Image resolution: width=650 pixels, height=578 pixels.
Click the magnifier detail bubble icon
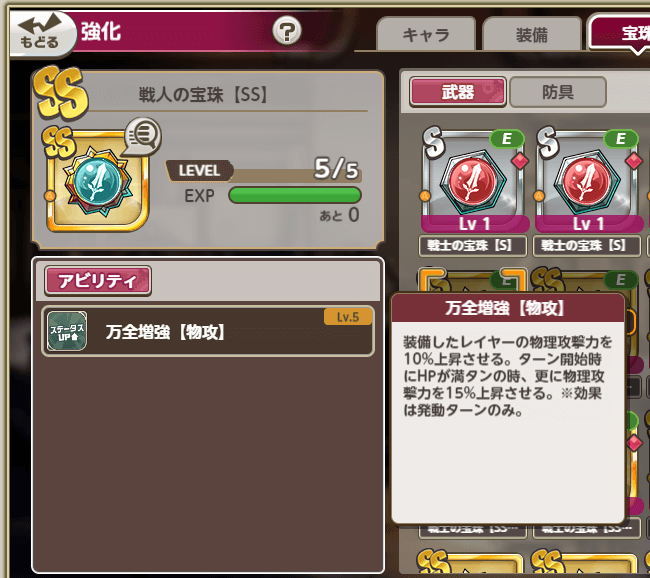[143, 135]
